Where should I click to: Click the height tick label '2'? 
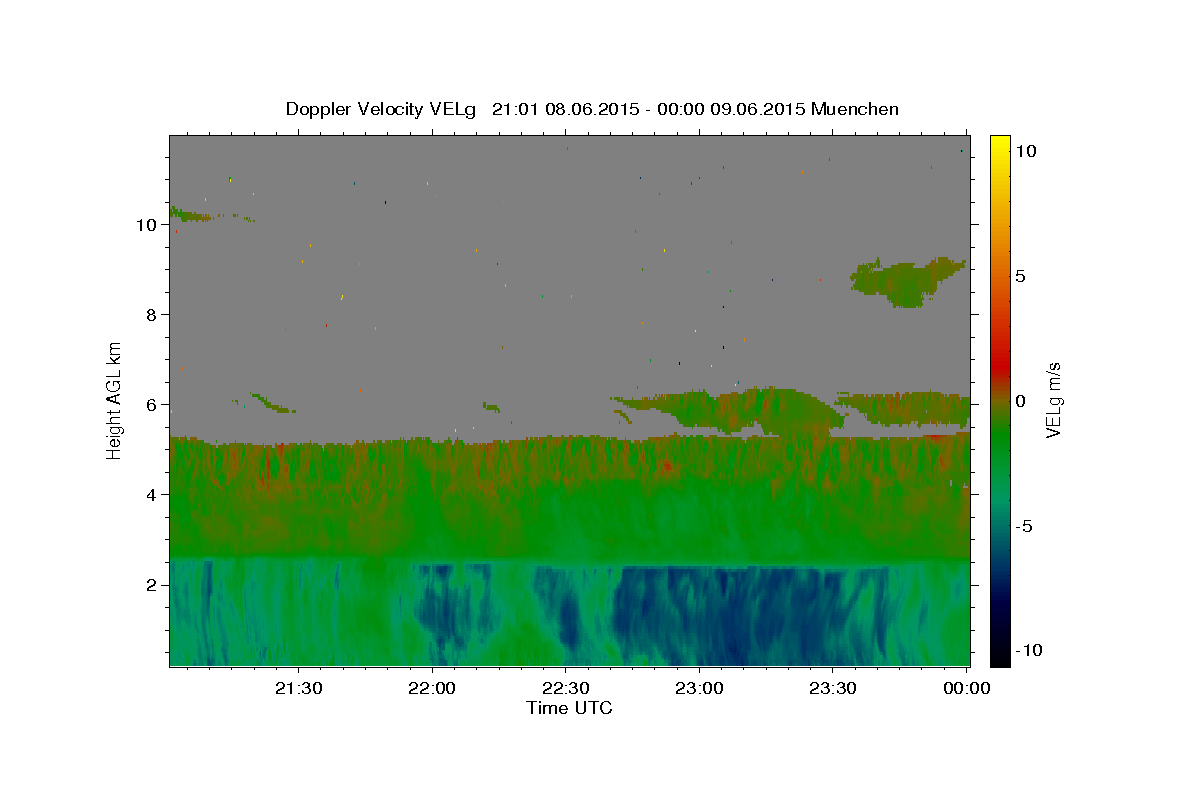(151, 585)
